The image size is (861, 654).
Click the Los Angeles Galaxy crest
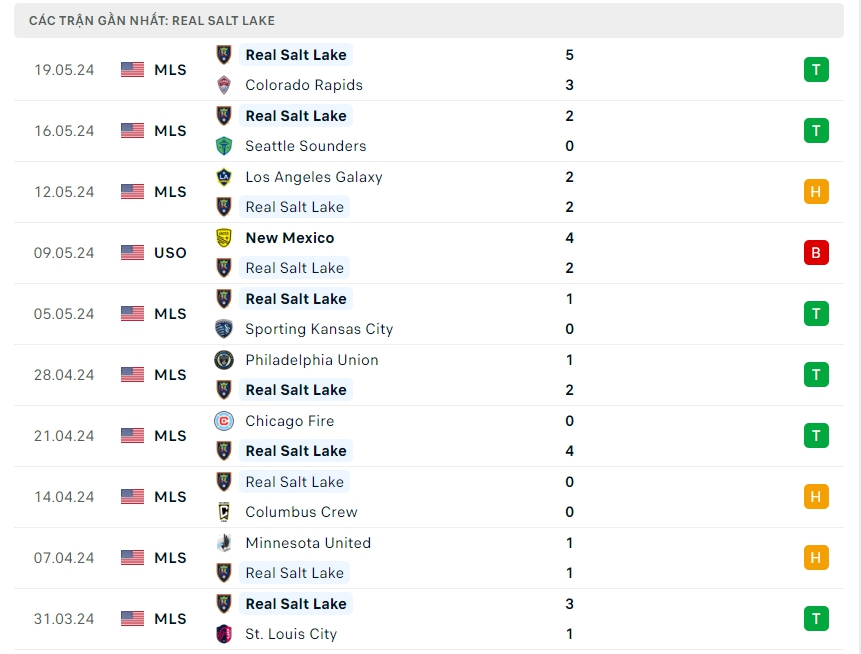click(224, 177)
